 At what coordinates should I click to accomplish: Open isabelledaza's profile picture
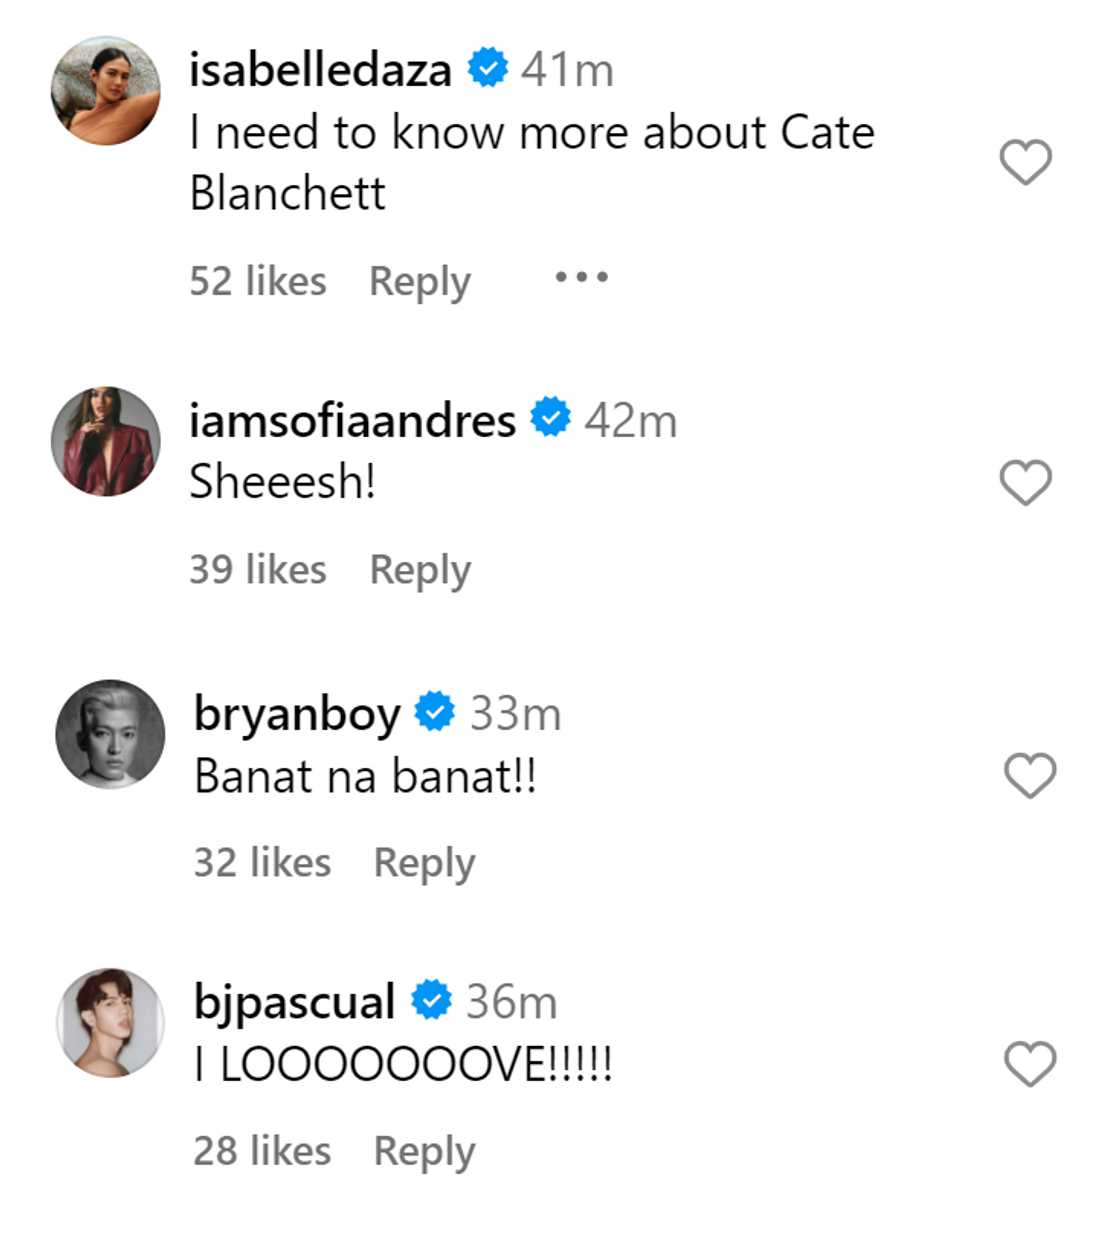(x=106, y=91)
